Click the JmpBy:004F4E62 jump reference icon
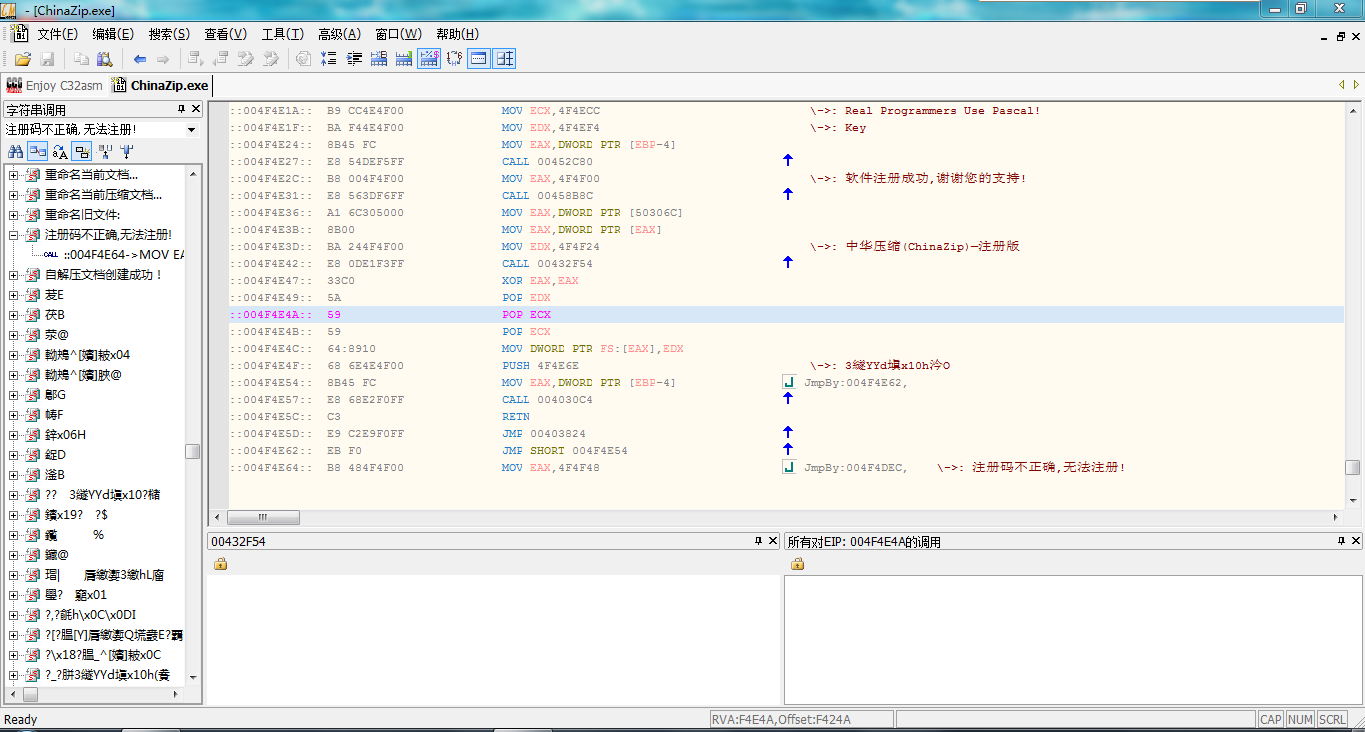The image size is (1365, 732). tap(788, 382)
